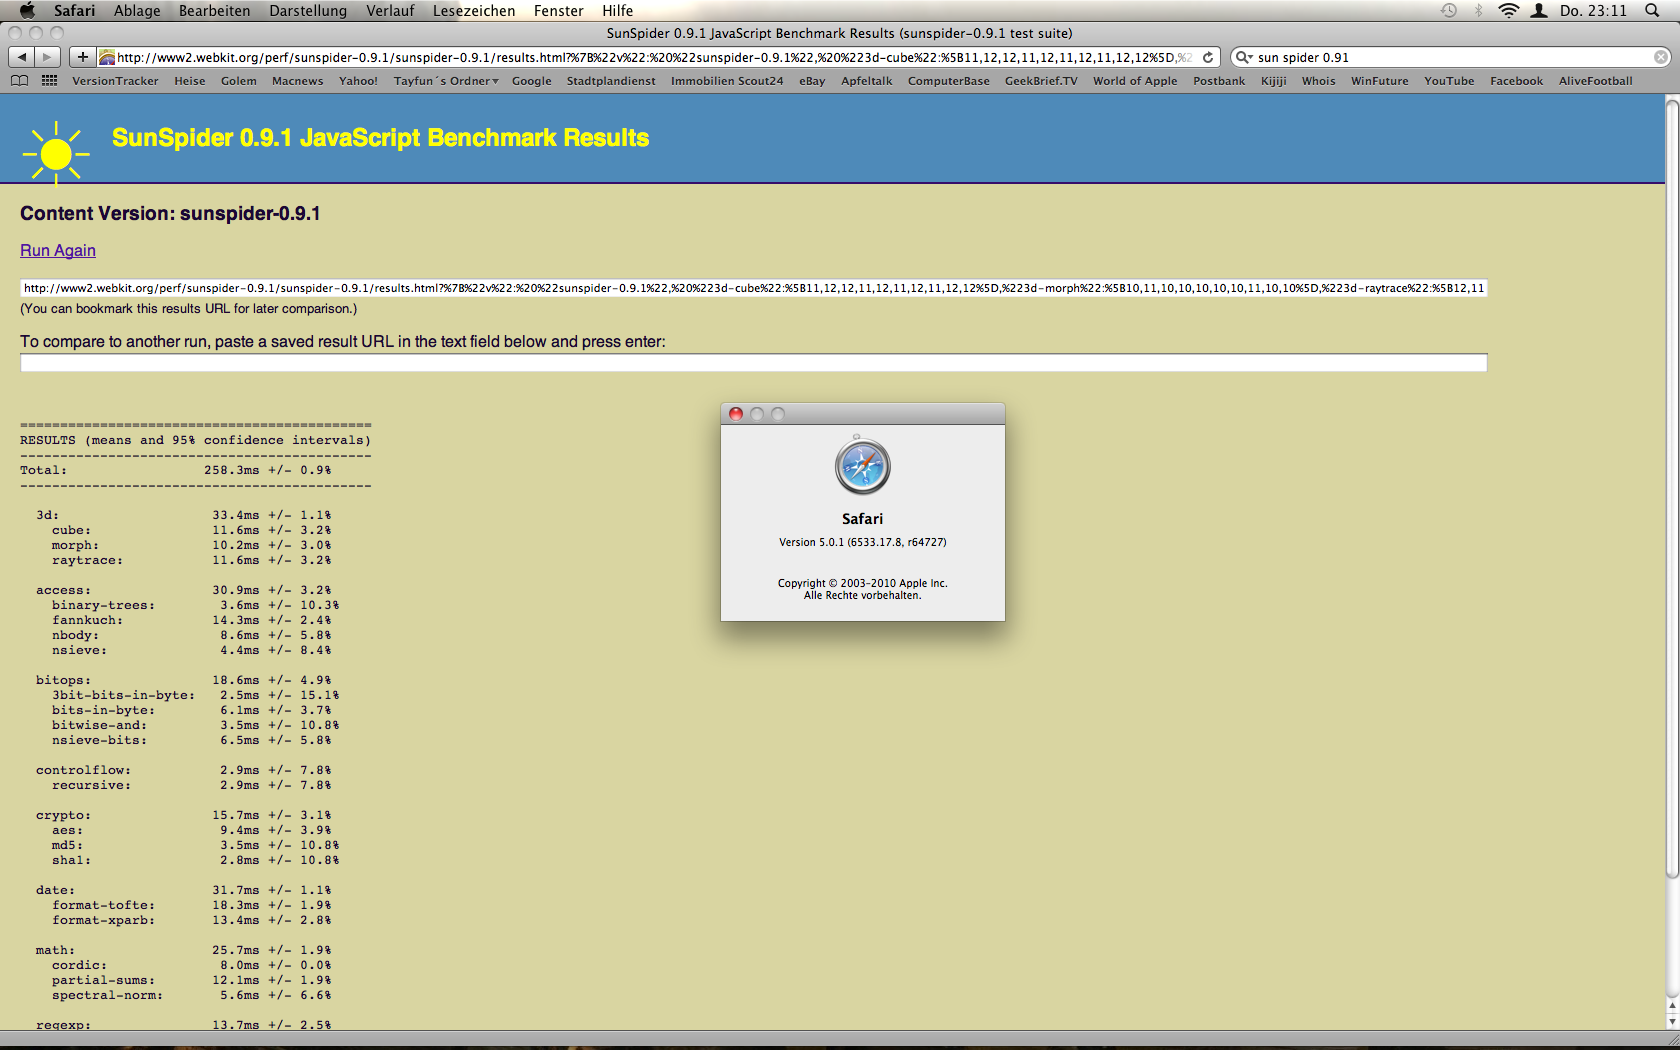1680x1050 pixels.
Task: Open the Bearbeiten menu
Action: pos(214,10)
